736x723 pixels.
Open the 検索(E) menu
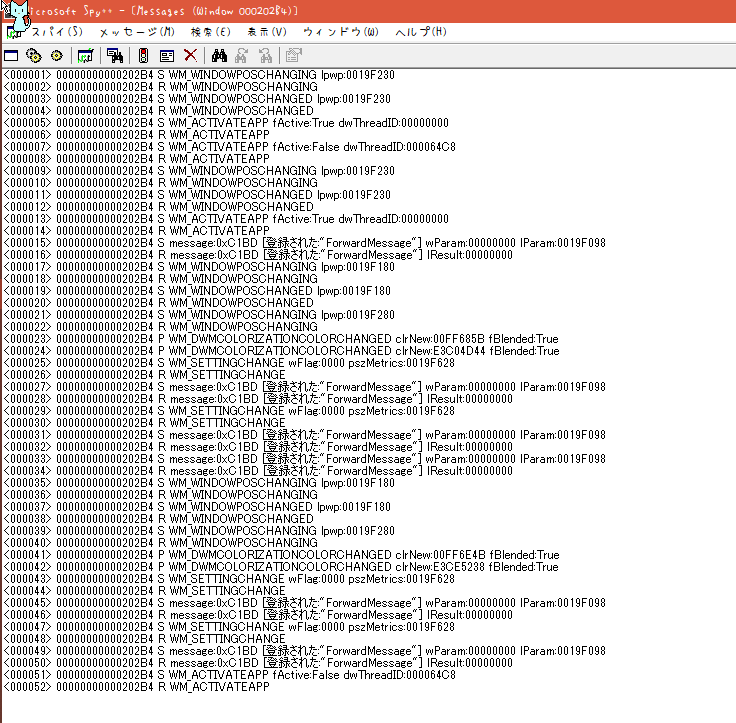click(211, 32)
